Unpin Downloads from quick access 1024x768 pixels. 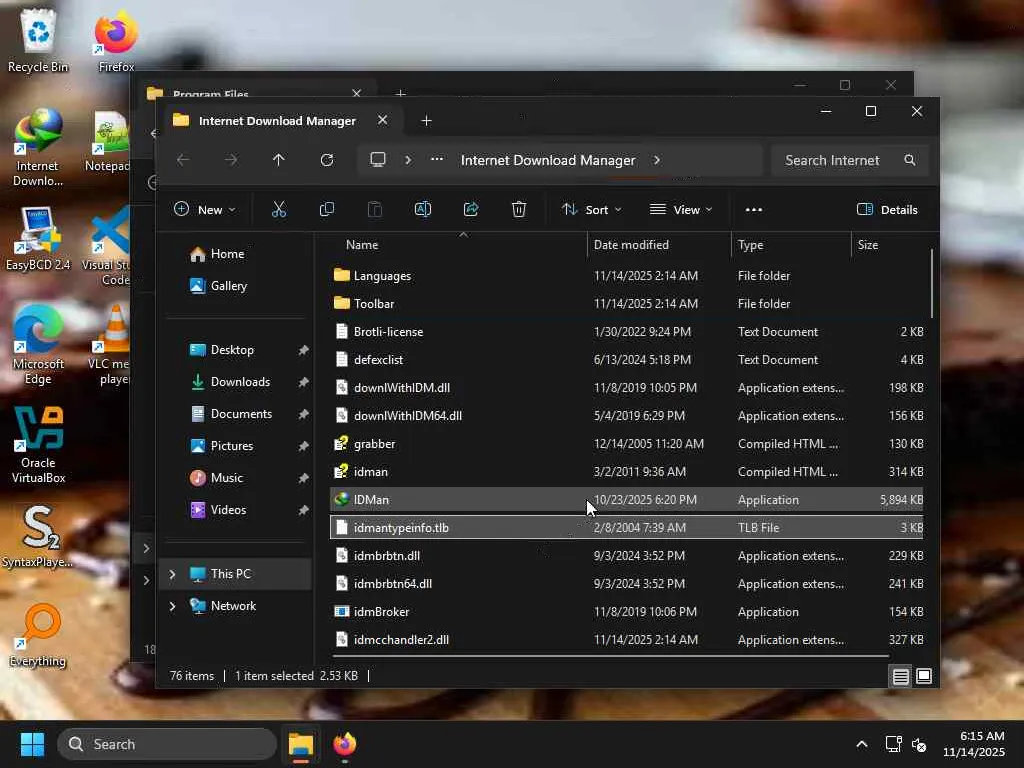pyautogui.click(x=303, y=382)
